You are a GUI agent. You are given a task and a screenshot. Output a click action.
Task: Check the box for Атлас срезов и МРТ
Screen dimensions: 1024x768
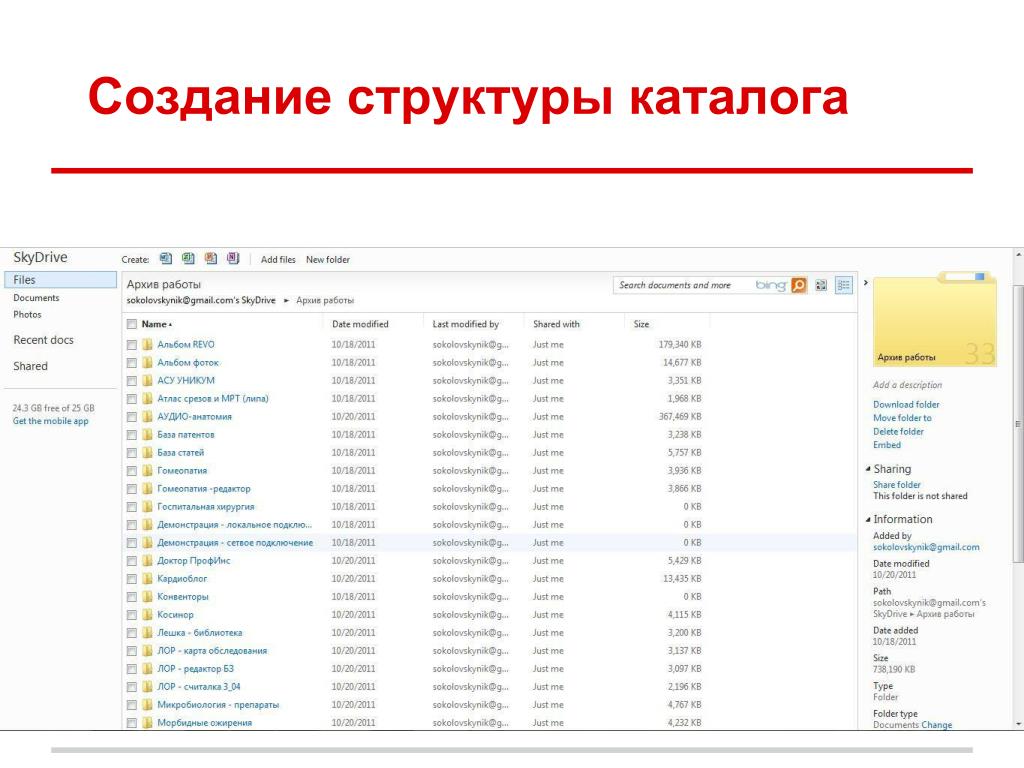[x=132, y=399]
